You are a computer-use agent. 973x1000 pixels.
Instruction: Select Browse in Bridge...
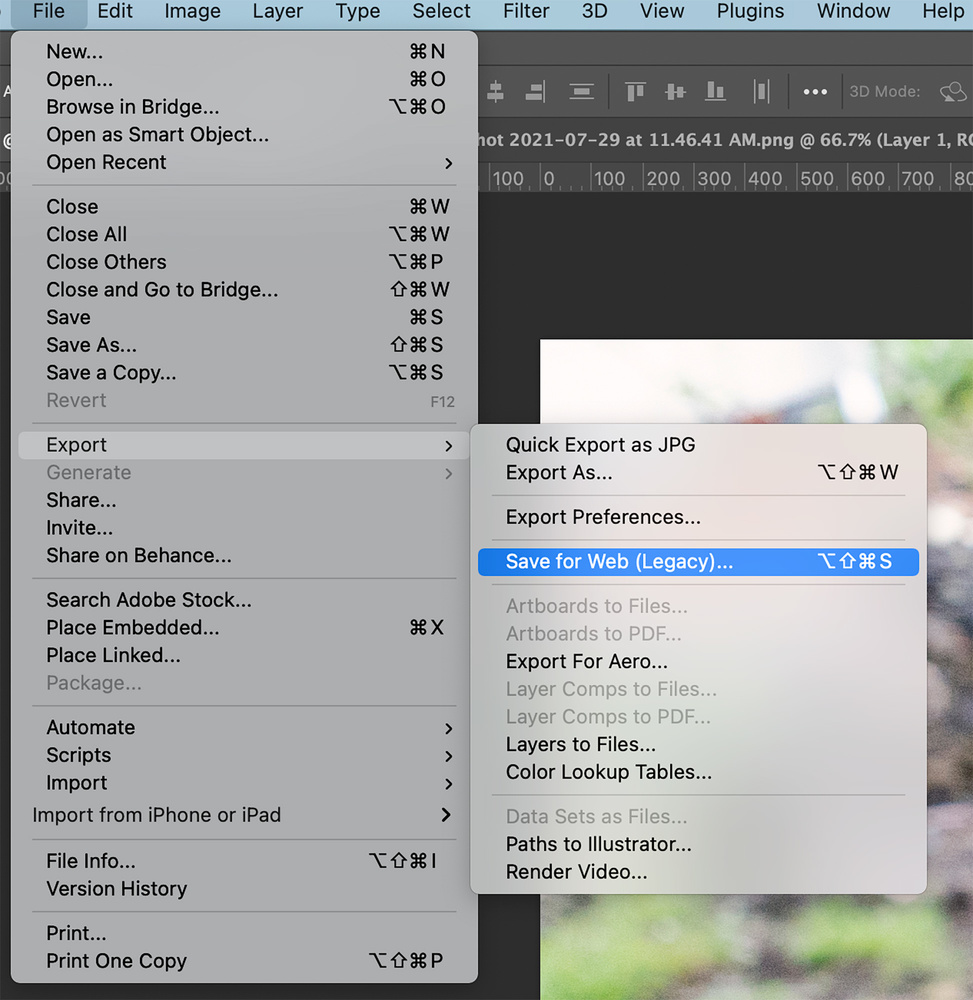click(244, 107)
